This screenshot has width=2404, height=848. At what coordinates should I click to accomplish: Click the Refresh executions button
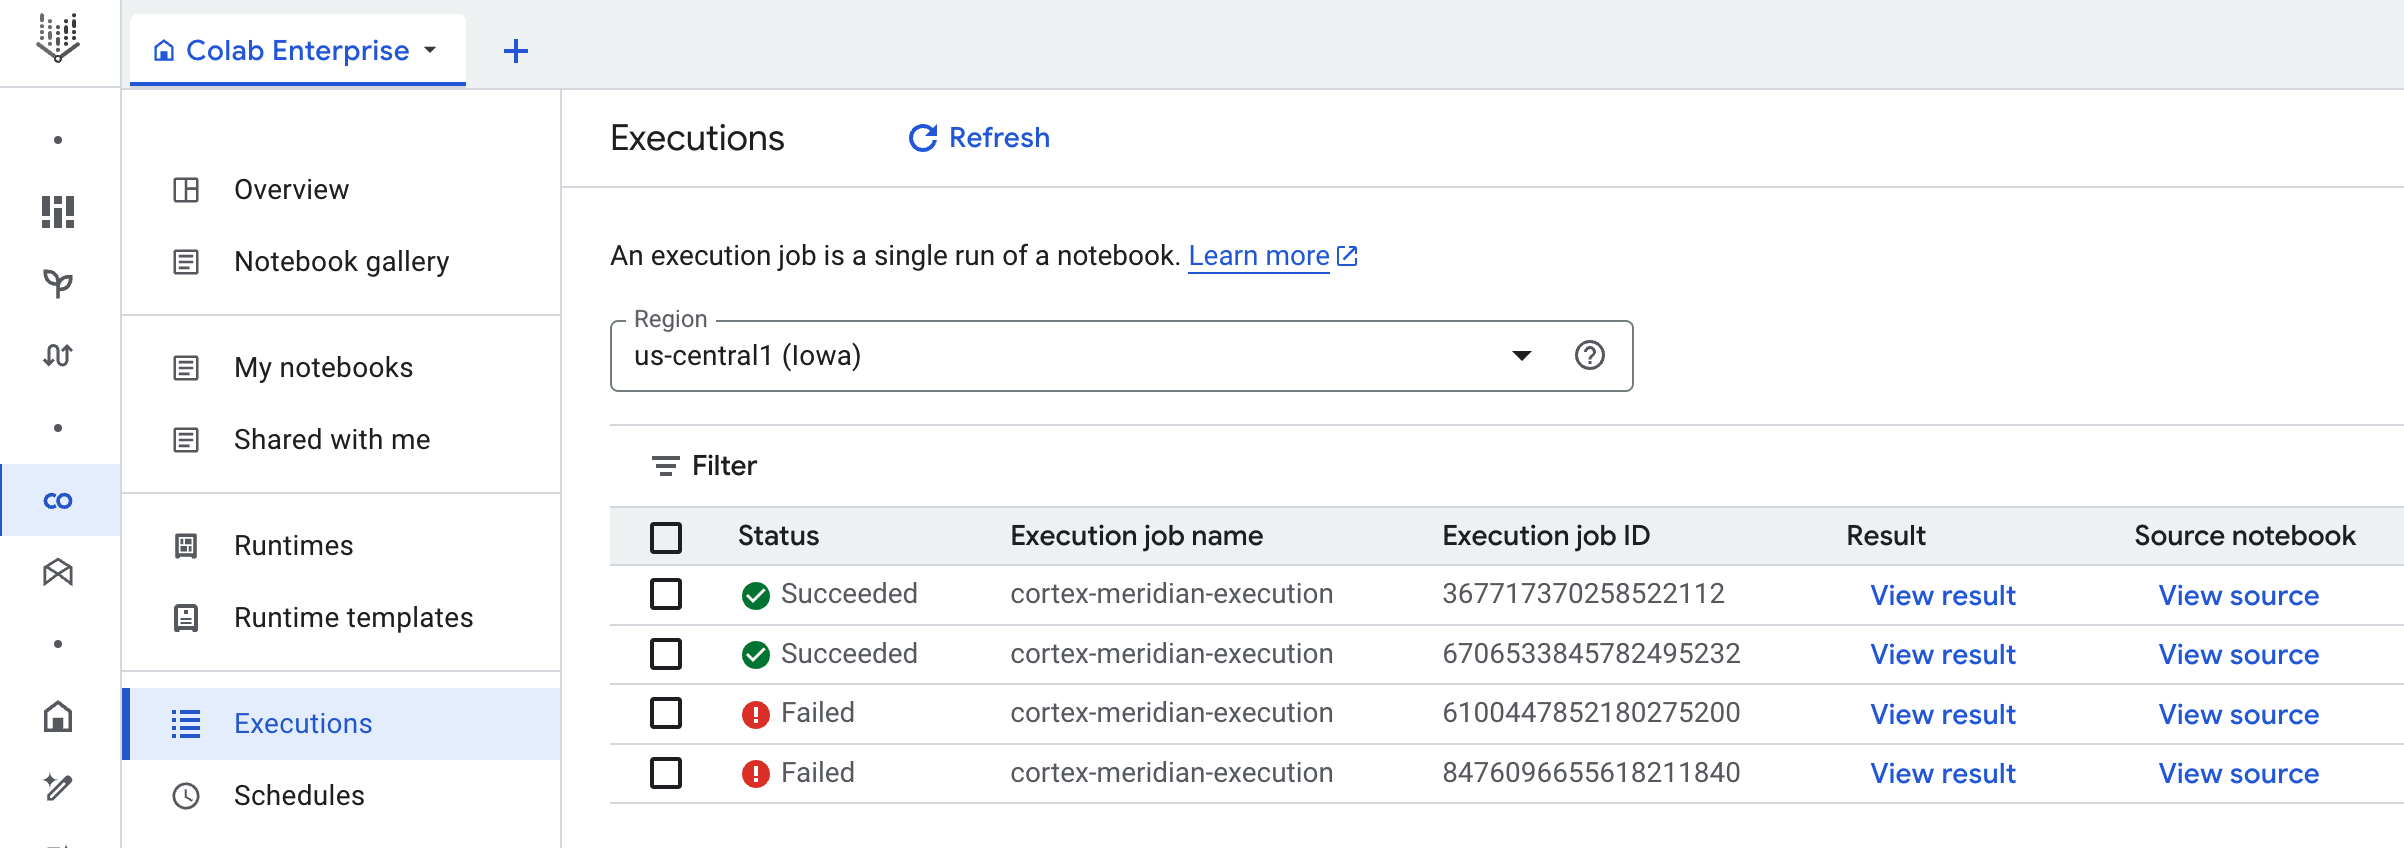point(979,138)
